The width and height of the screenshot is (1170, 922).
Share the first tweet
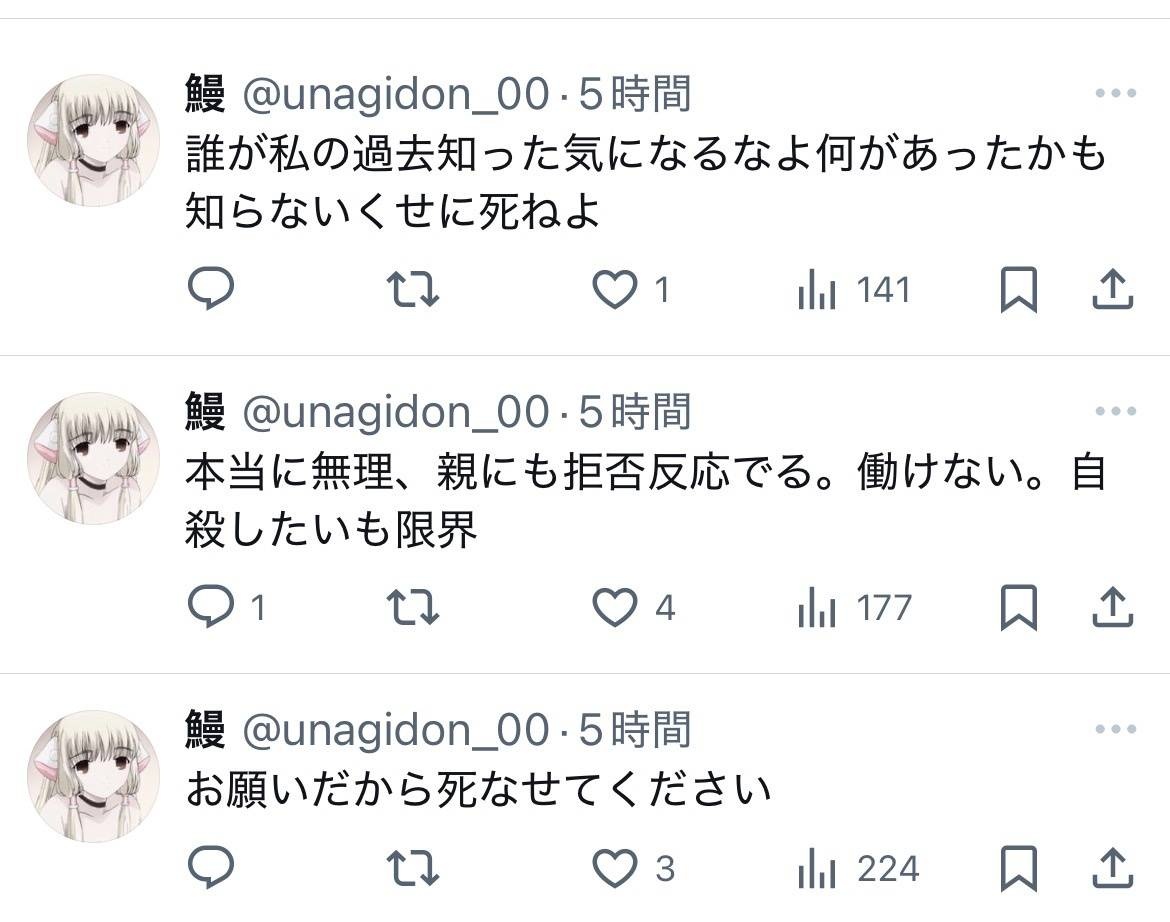pos(1111,289)
